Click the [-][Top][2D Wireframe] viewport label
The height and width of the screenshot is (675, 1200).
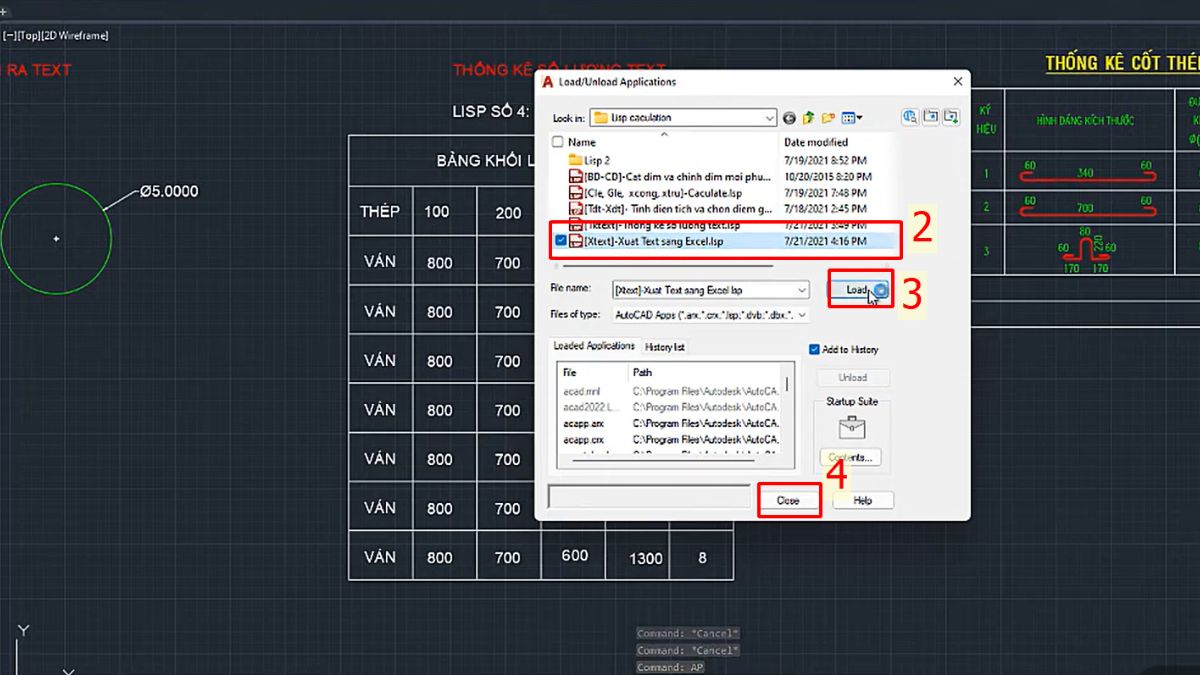coord(56,36)
